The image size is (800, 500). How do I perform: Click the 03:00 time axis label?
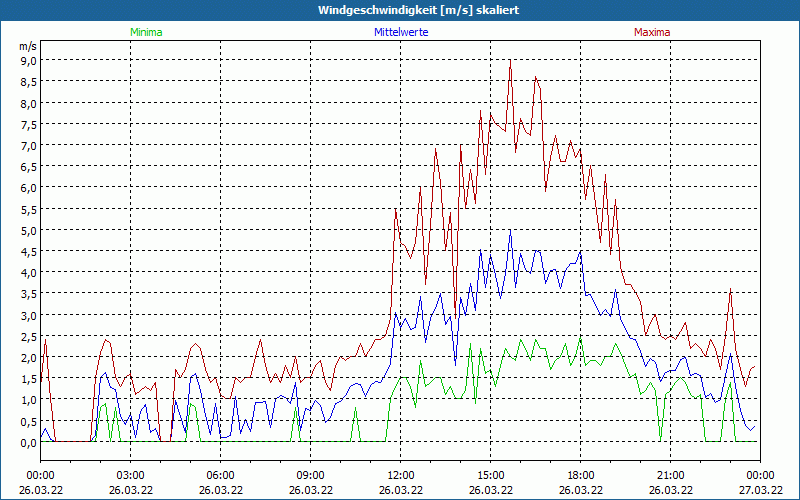click(x=130, y=475)
